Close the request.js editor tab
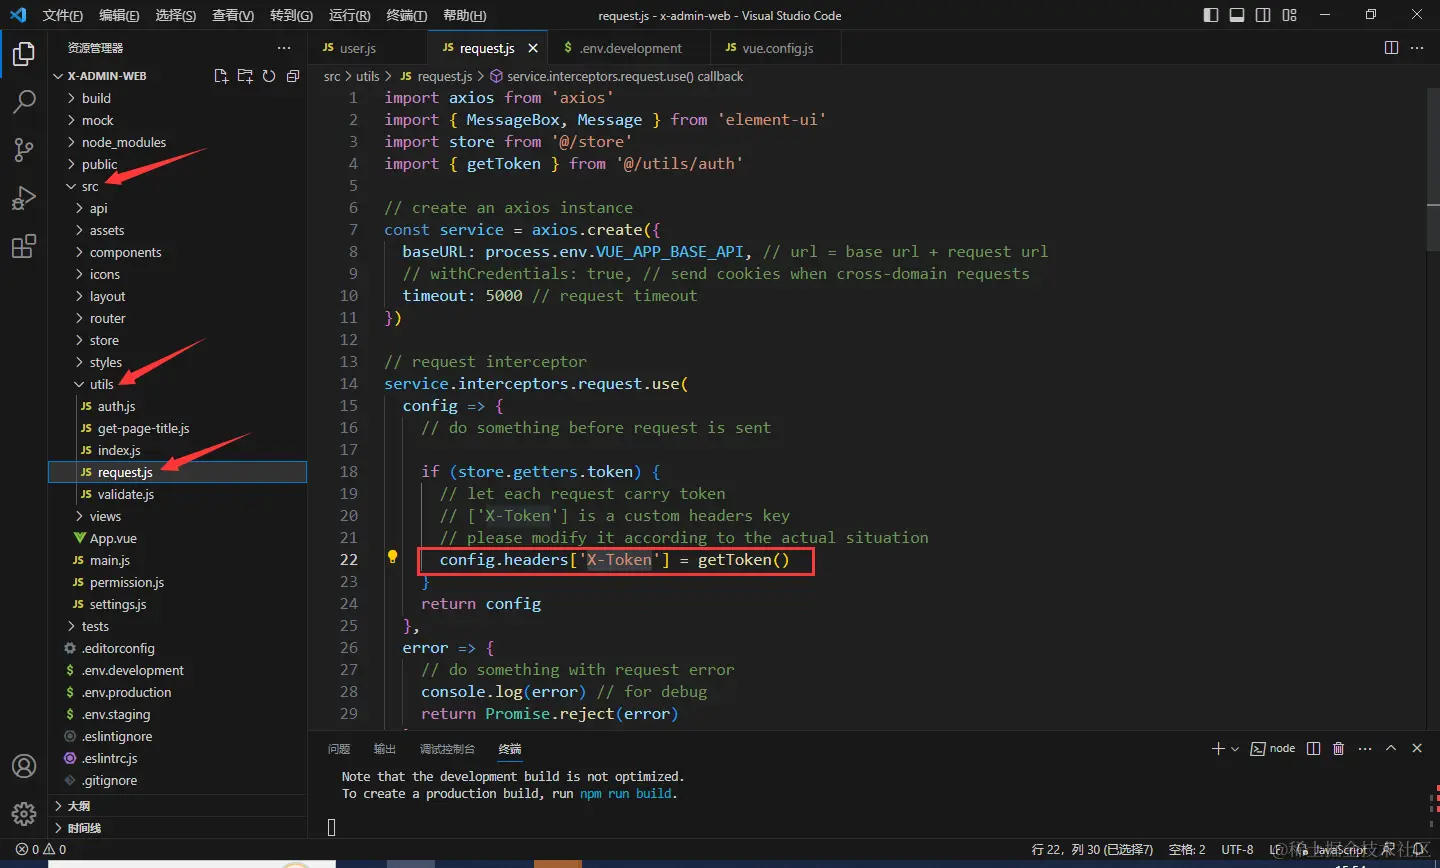Image resolution: width=1440 pixels, height=868 pixels. 533,48
